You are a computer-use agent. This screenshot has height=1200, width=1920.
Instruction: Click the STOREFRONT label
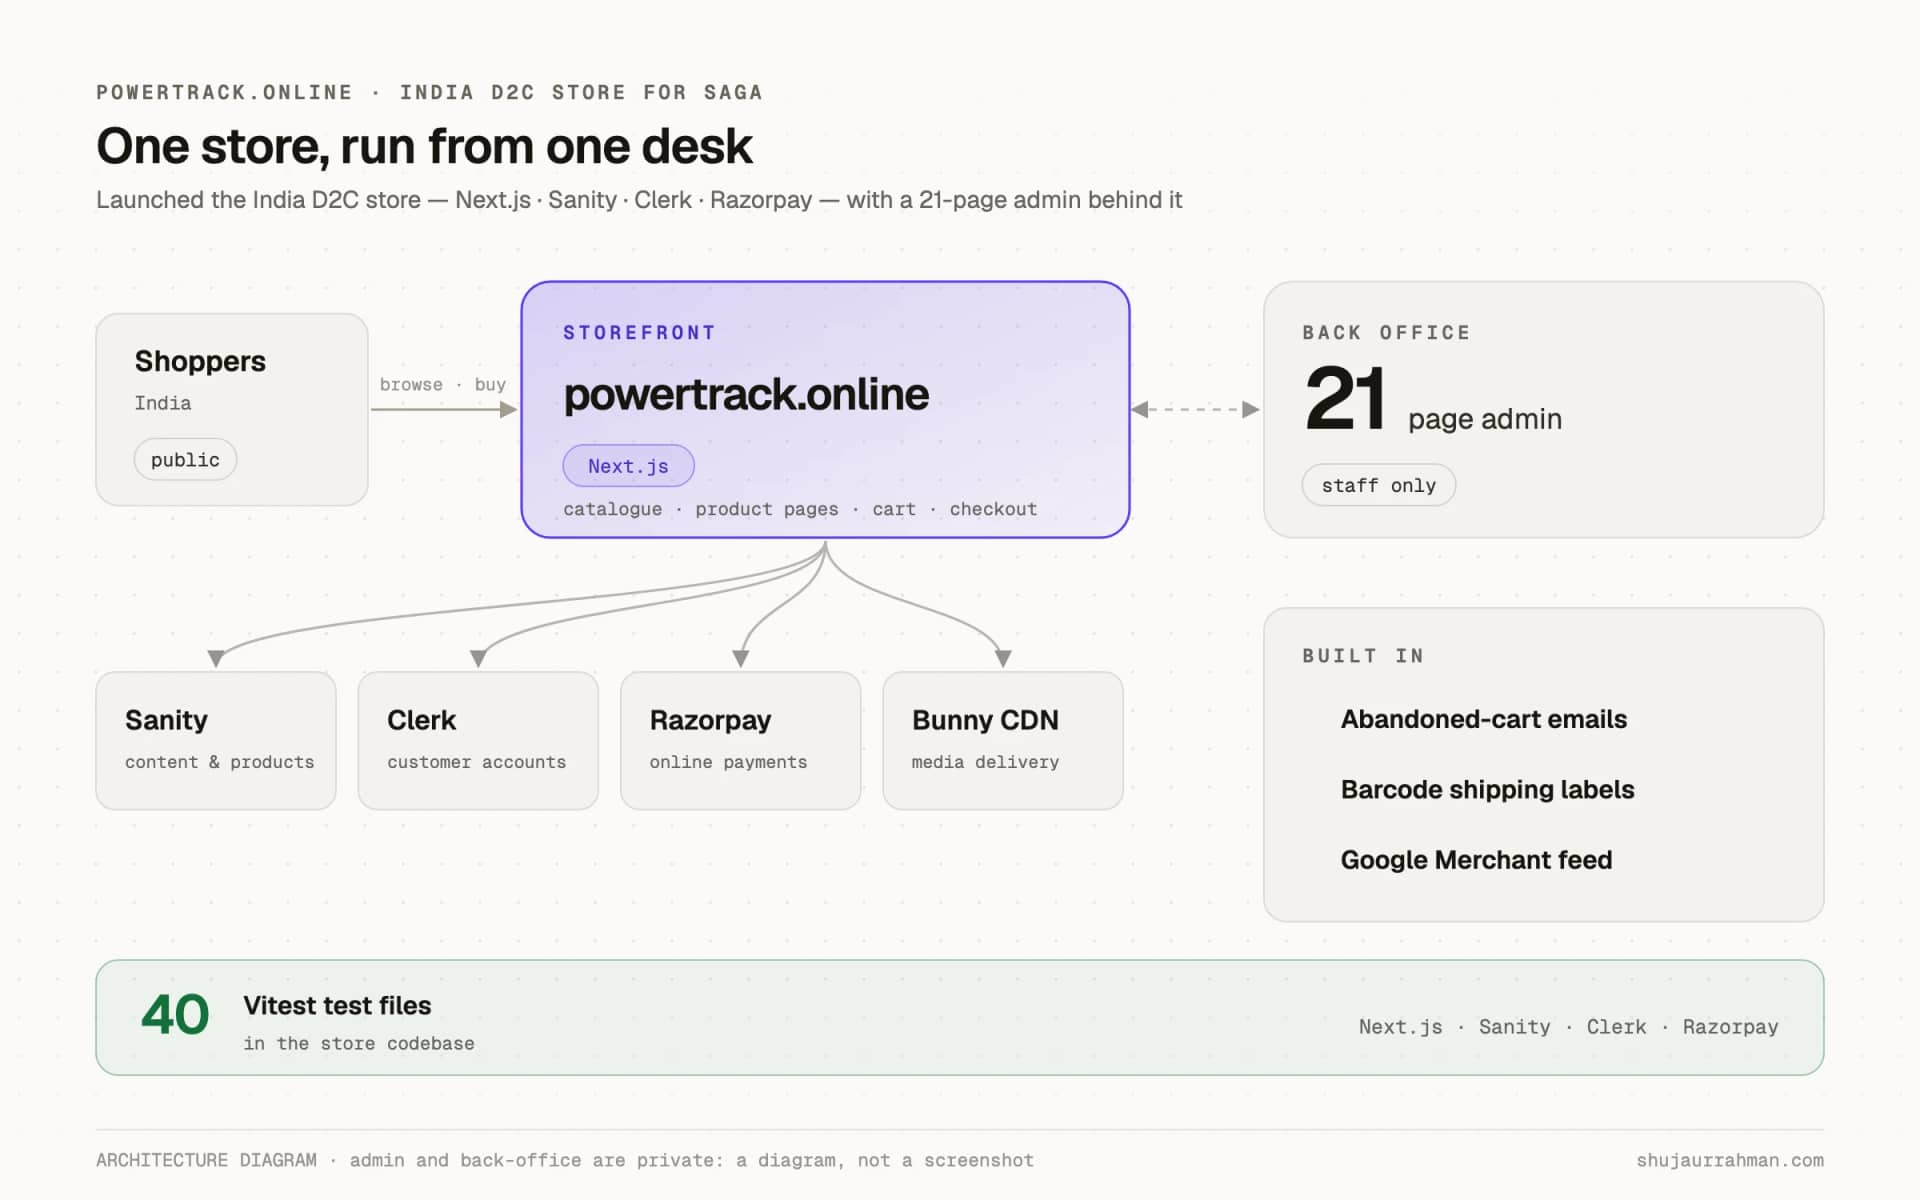click(x=639, y=333)
